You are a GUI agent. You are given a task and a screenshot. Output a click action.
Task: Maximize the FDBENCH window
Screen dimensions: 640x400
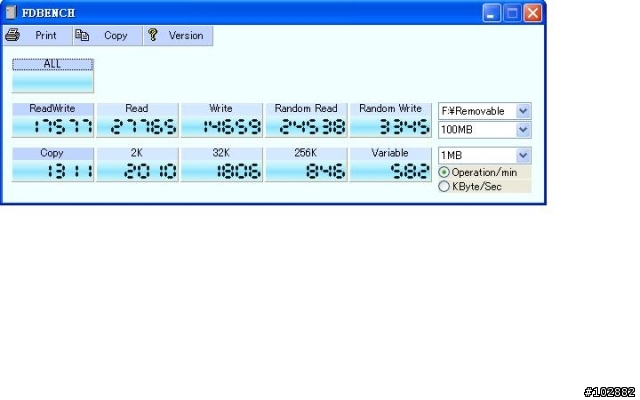(x=512, y=13)
